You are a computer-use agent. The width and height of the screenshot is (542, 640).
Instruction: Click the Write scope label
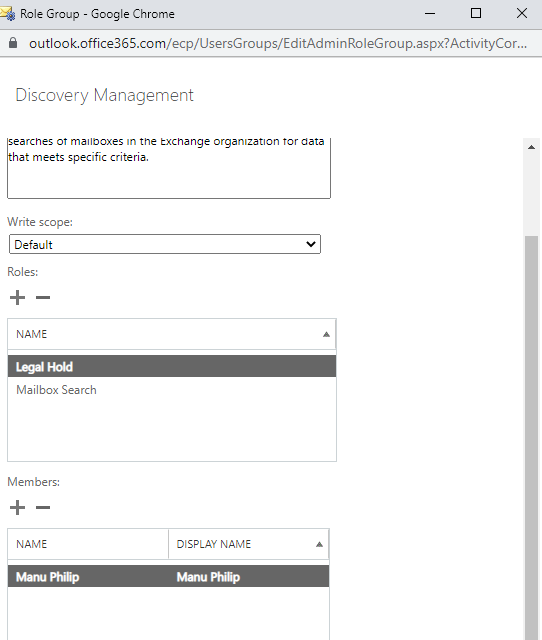click(40, 222)
